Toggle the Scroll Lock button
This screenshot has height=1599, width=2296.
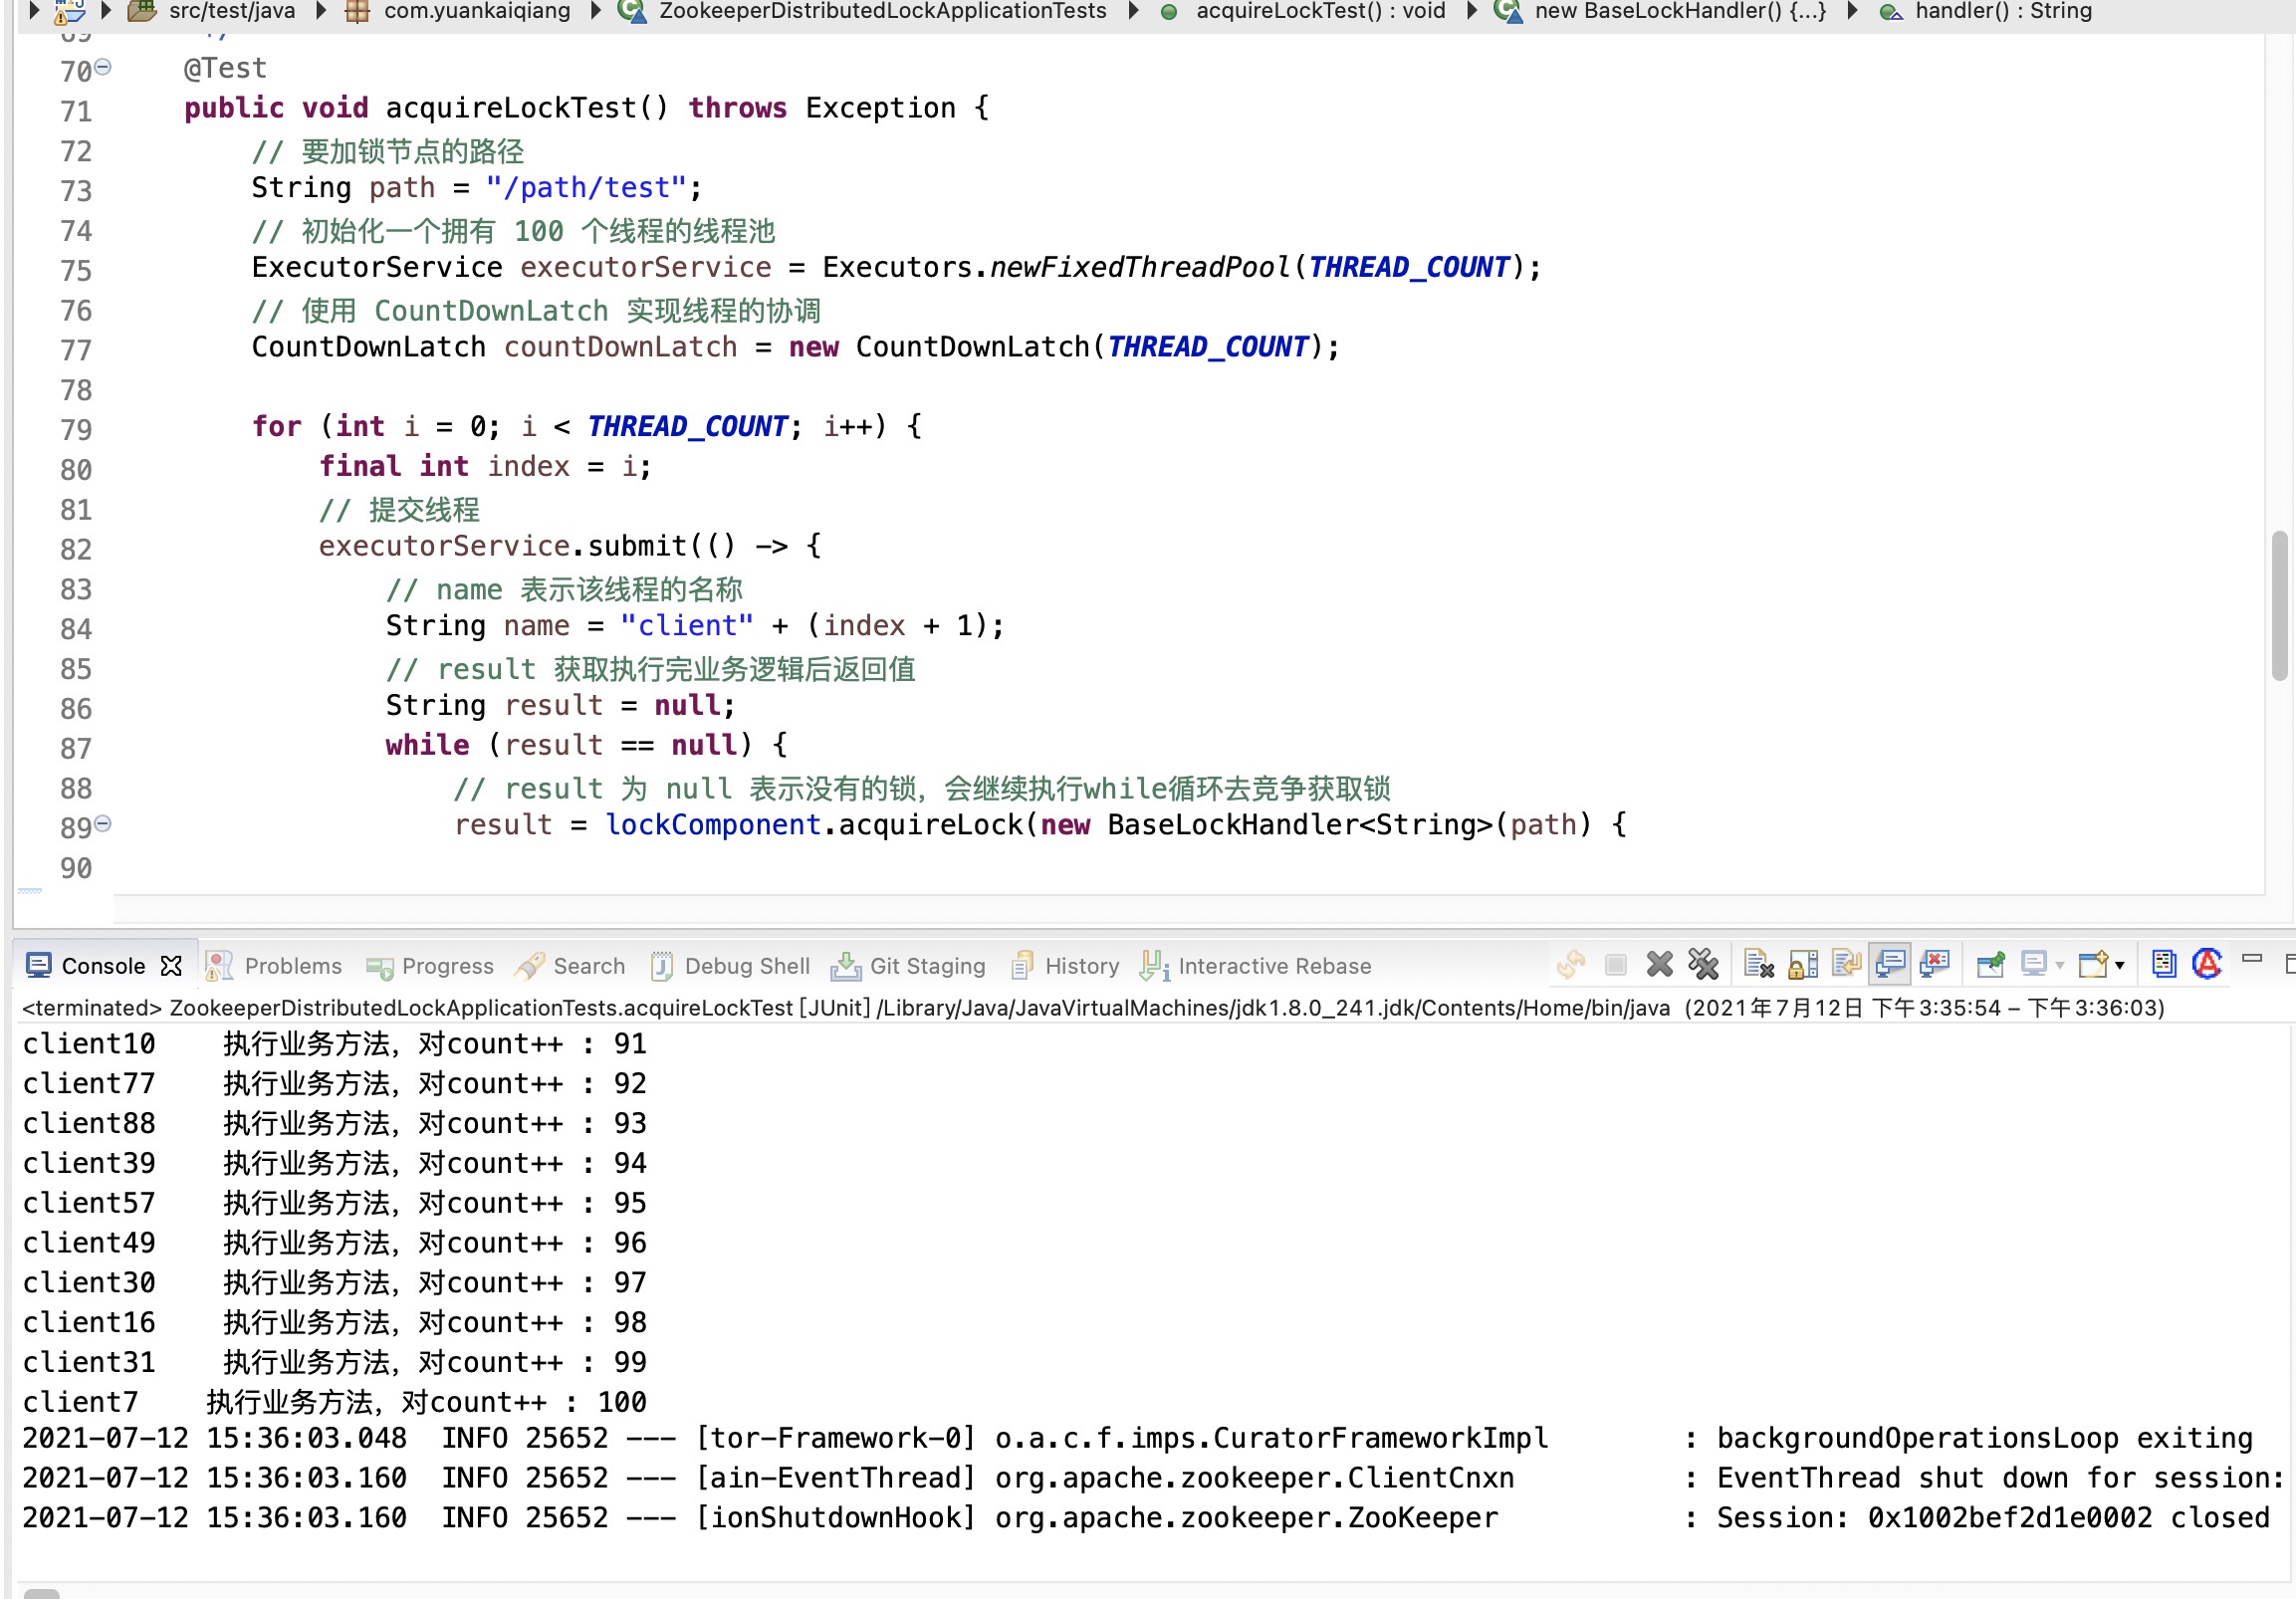(1803, 965)
